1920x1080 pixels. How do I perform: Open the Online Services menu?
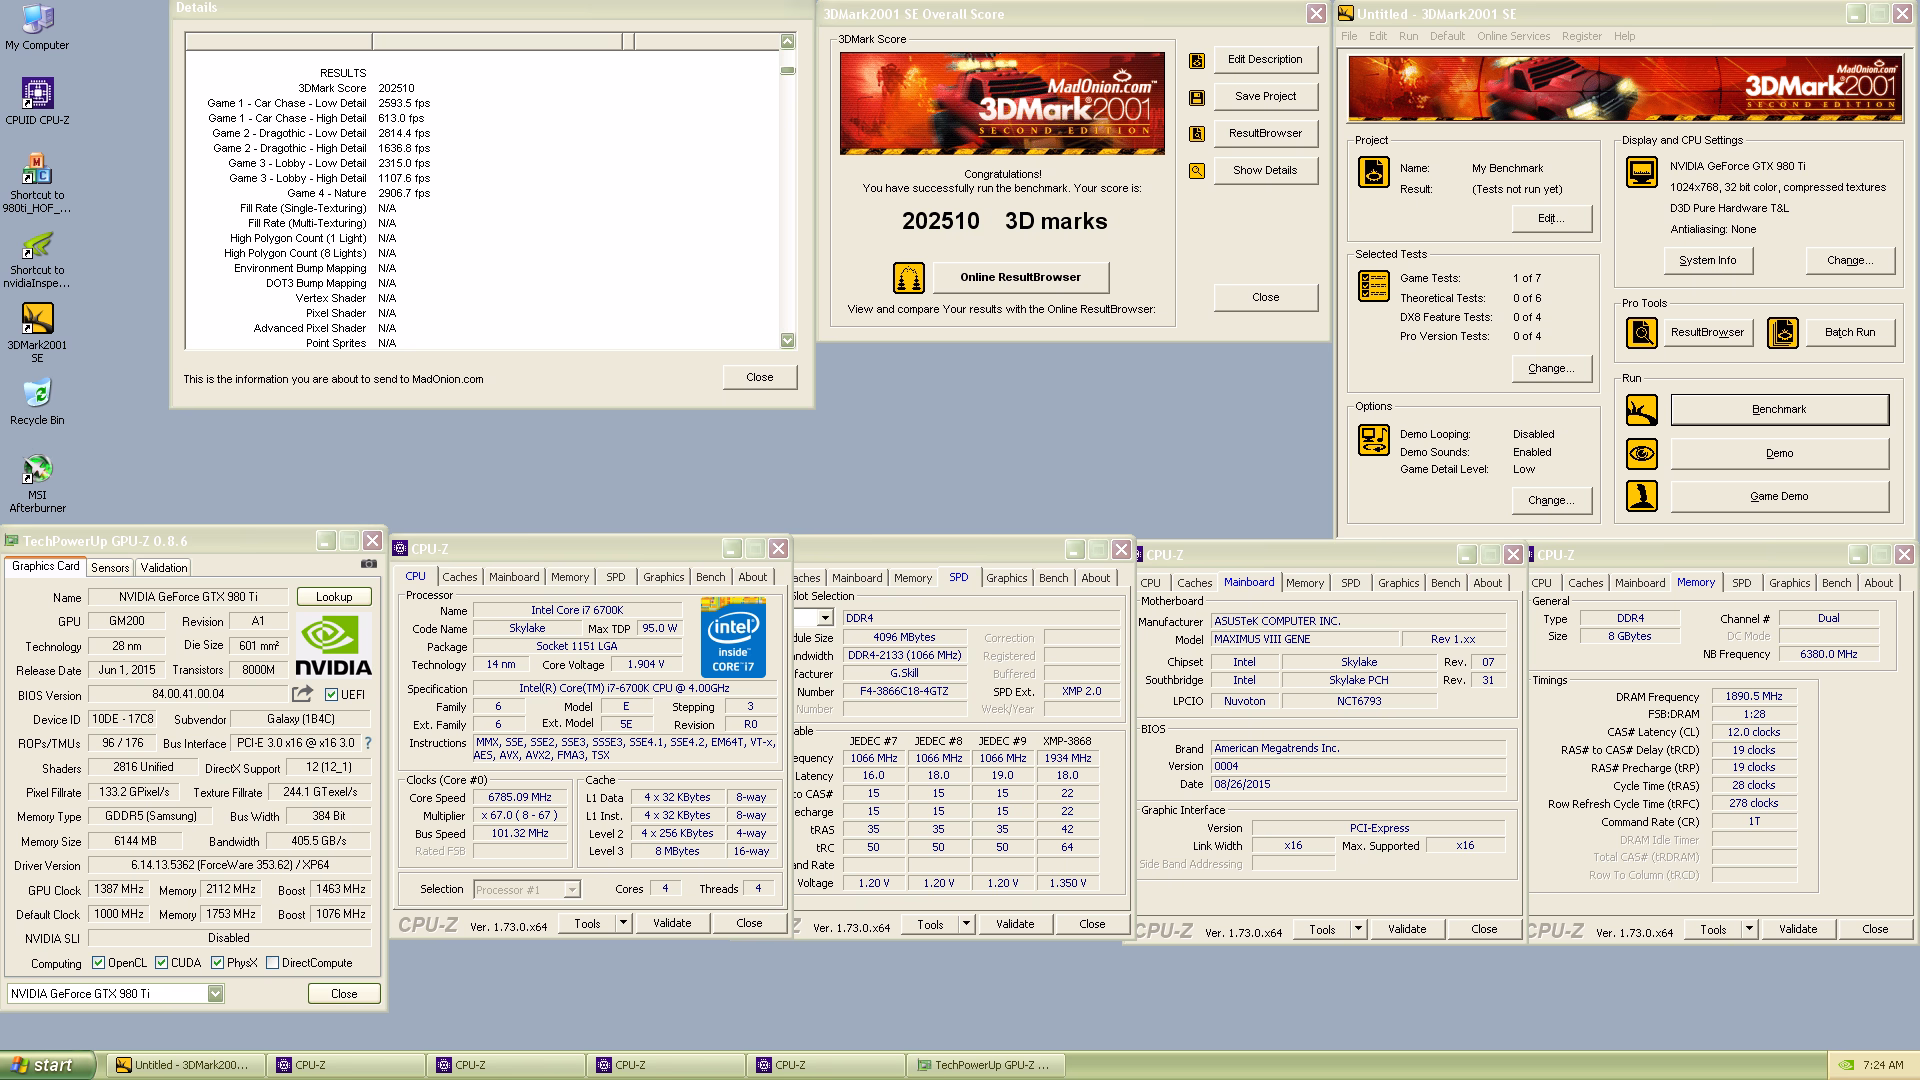1513,36
